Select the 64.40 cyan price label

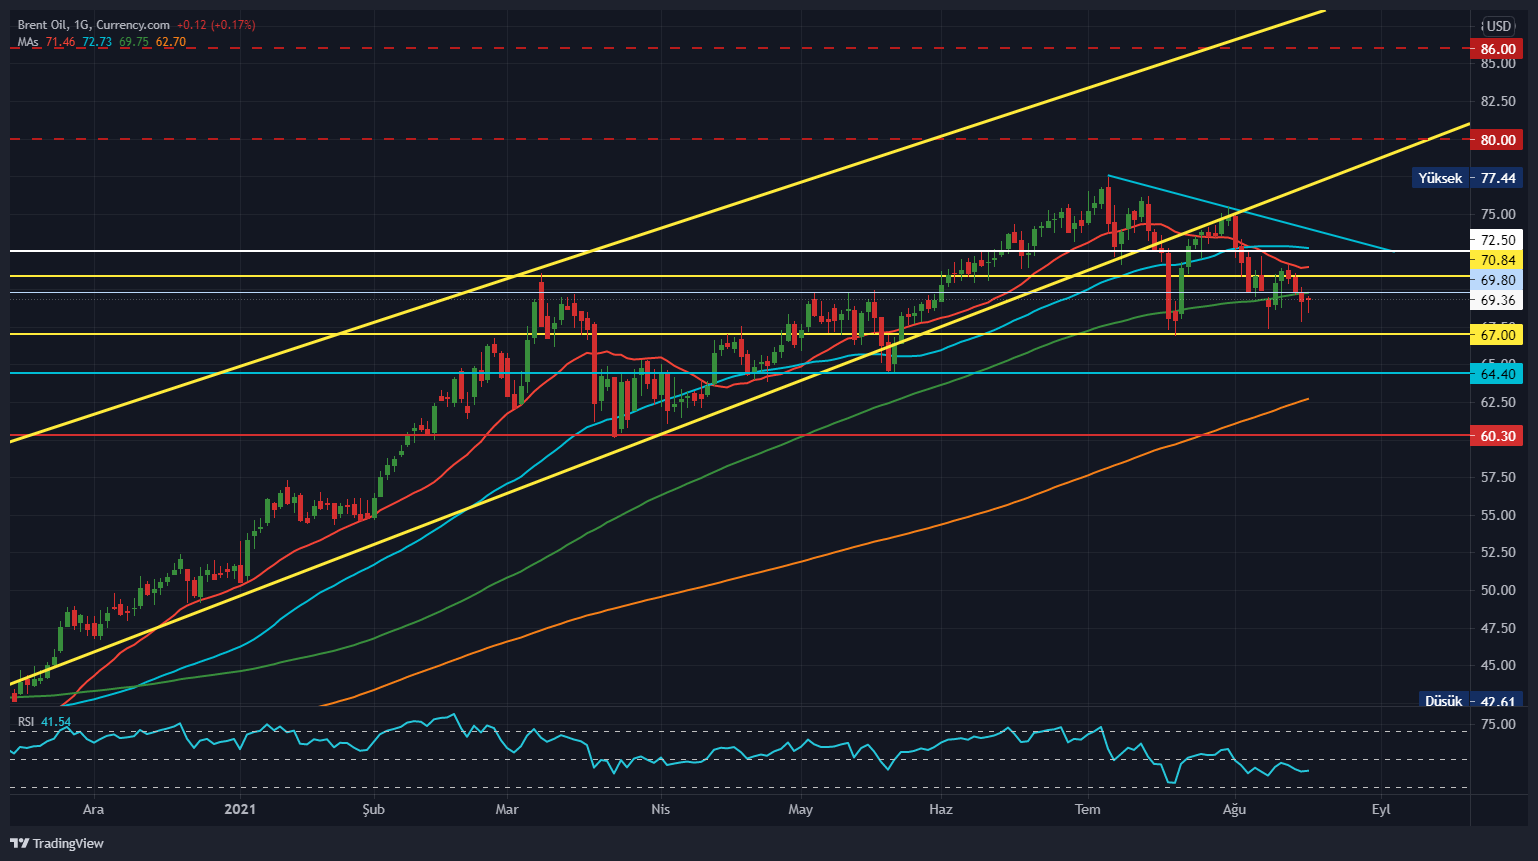pyautogui.click(x=1497, y=374)
